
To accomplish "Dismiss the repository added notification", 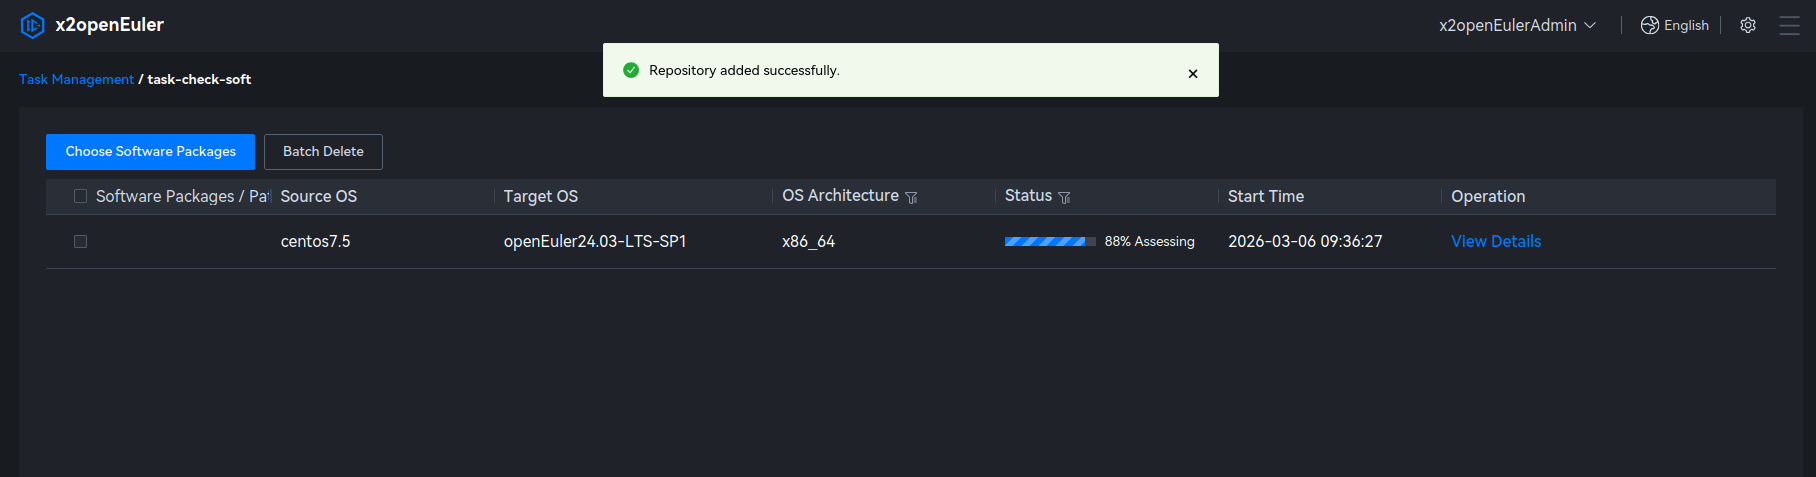I will [1193, 73].
